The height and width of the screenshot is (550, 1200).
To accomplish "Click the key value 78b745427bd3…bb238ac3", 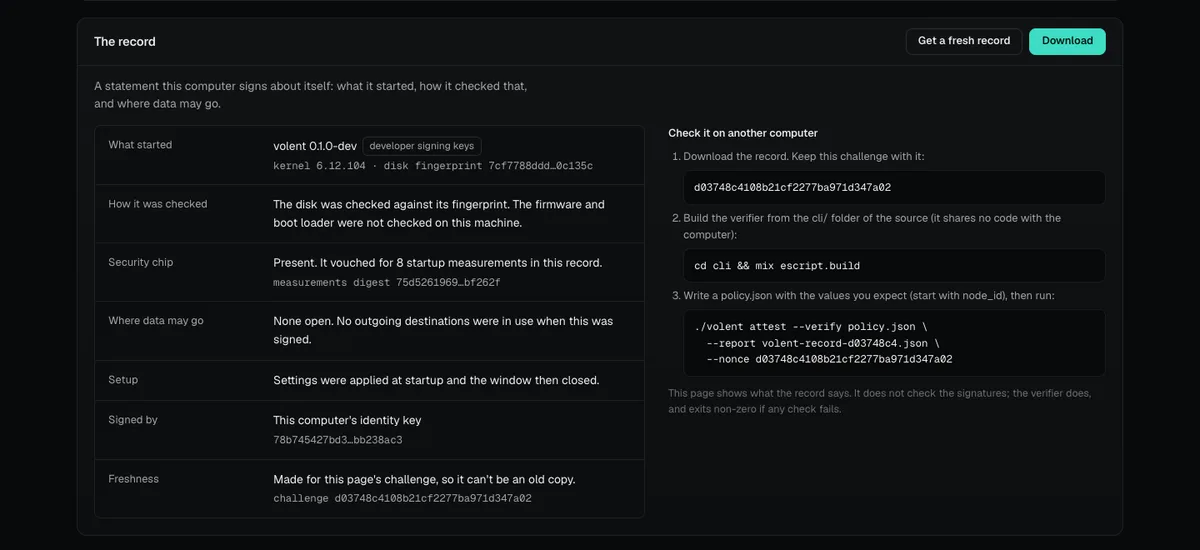I will coord(338,440).
